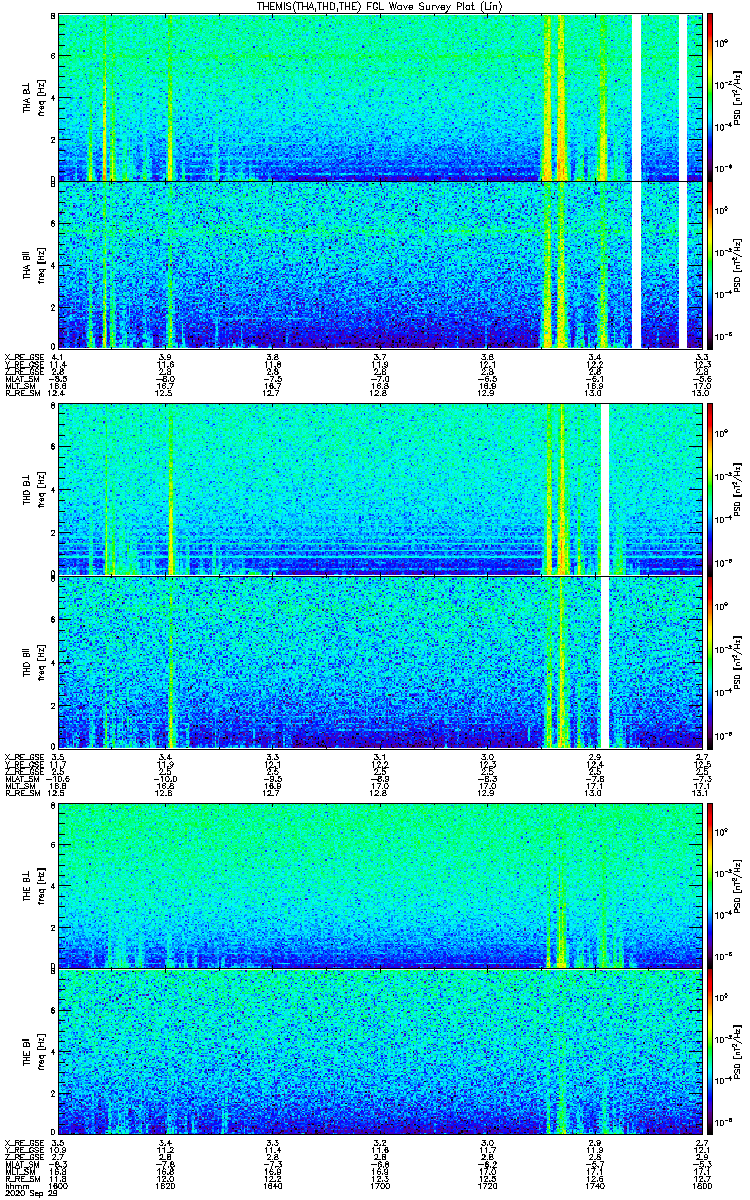Select the THD B-perpendicular spectrogram panel
The height and width of the screenshot is (1200, 750).
click(x=381, y=491)
